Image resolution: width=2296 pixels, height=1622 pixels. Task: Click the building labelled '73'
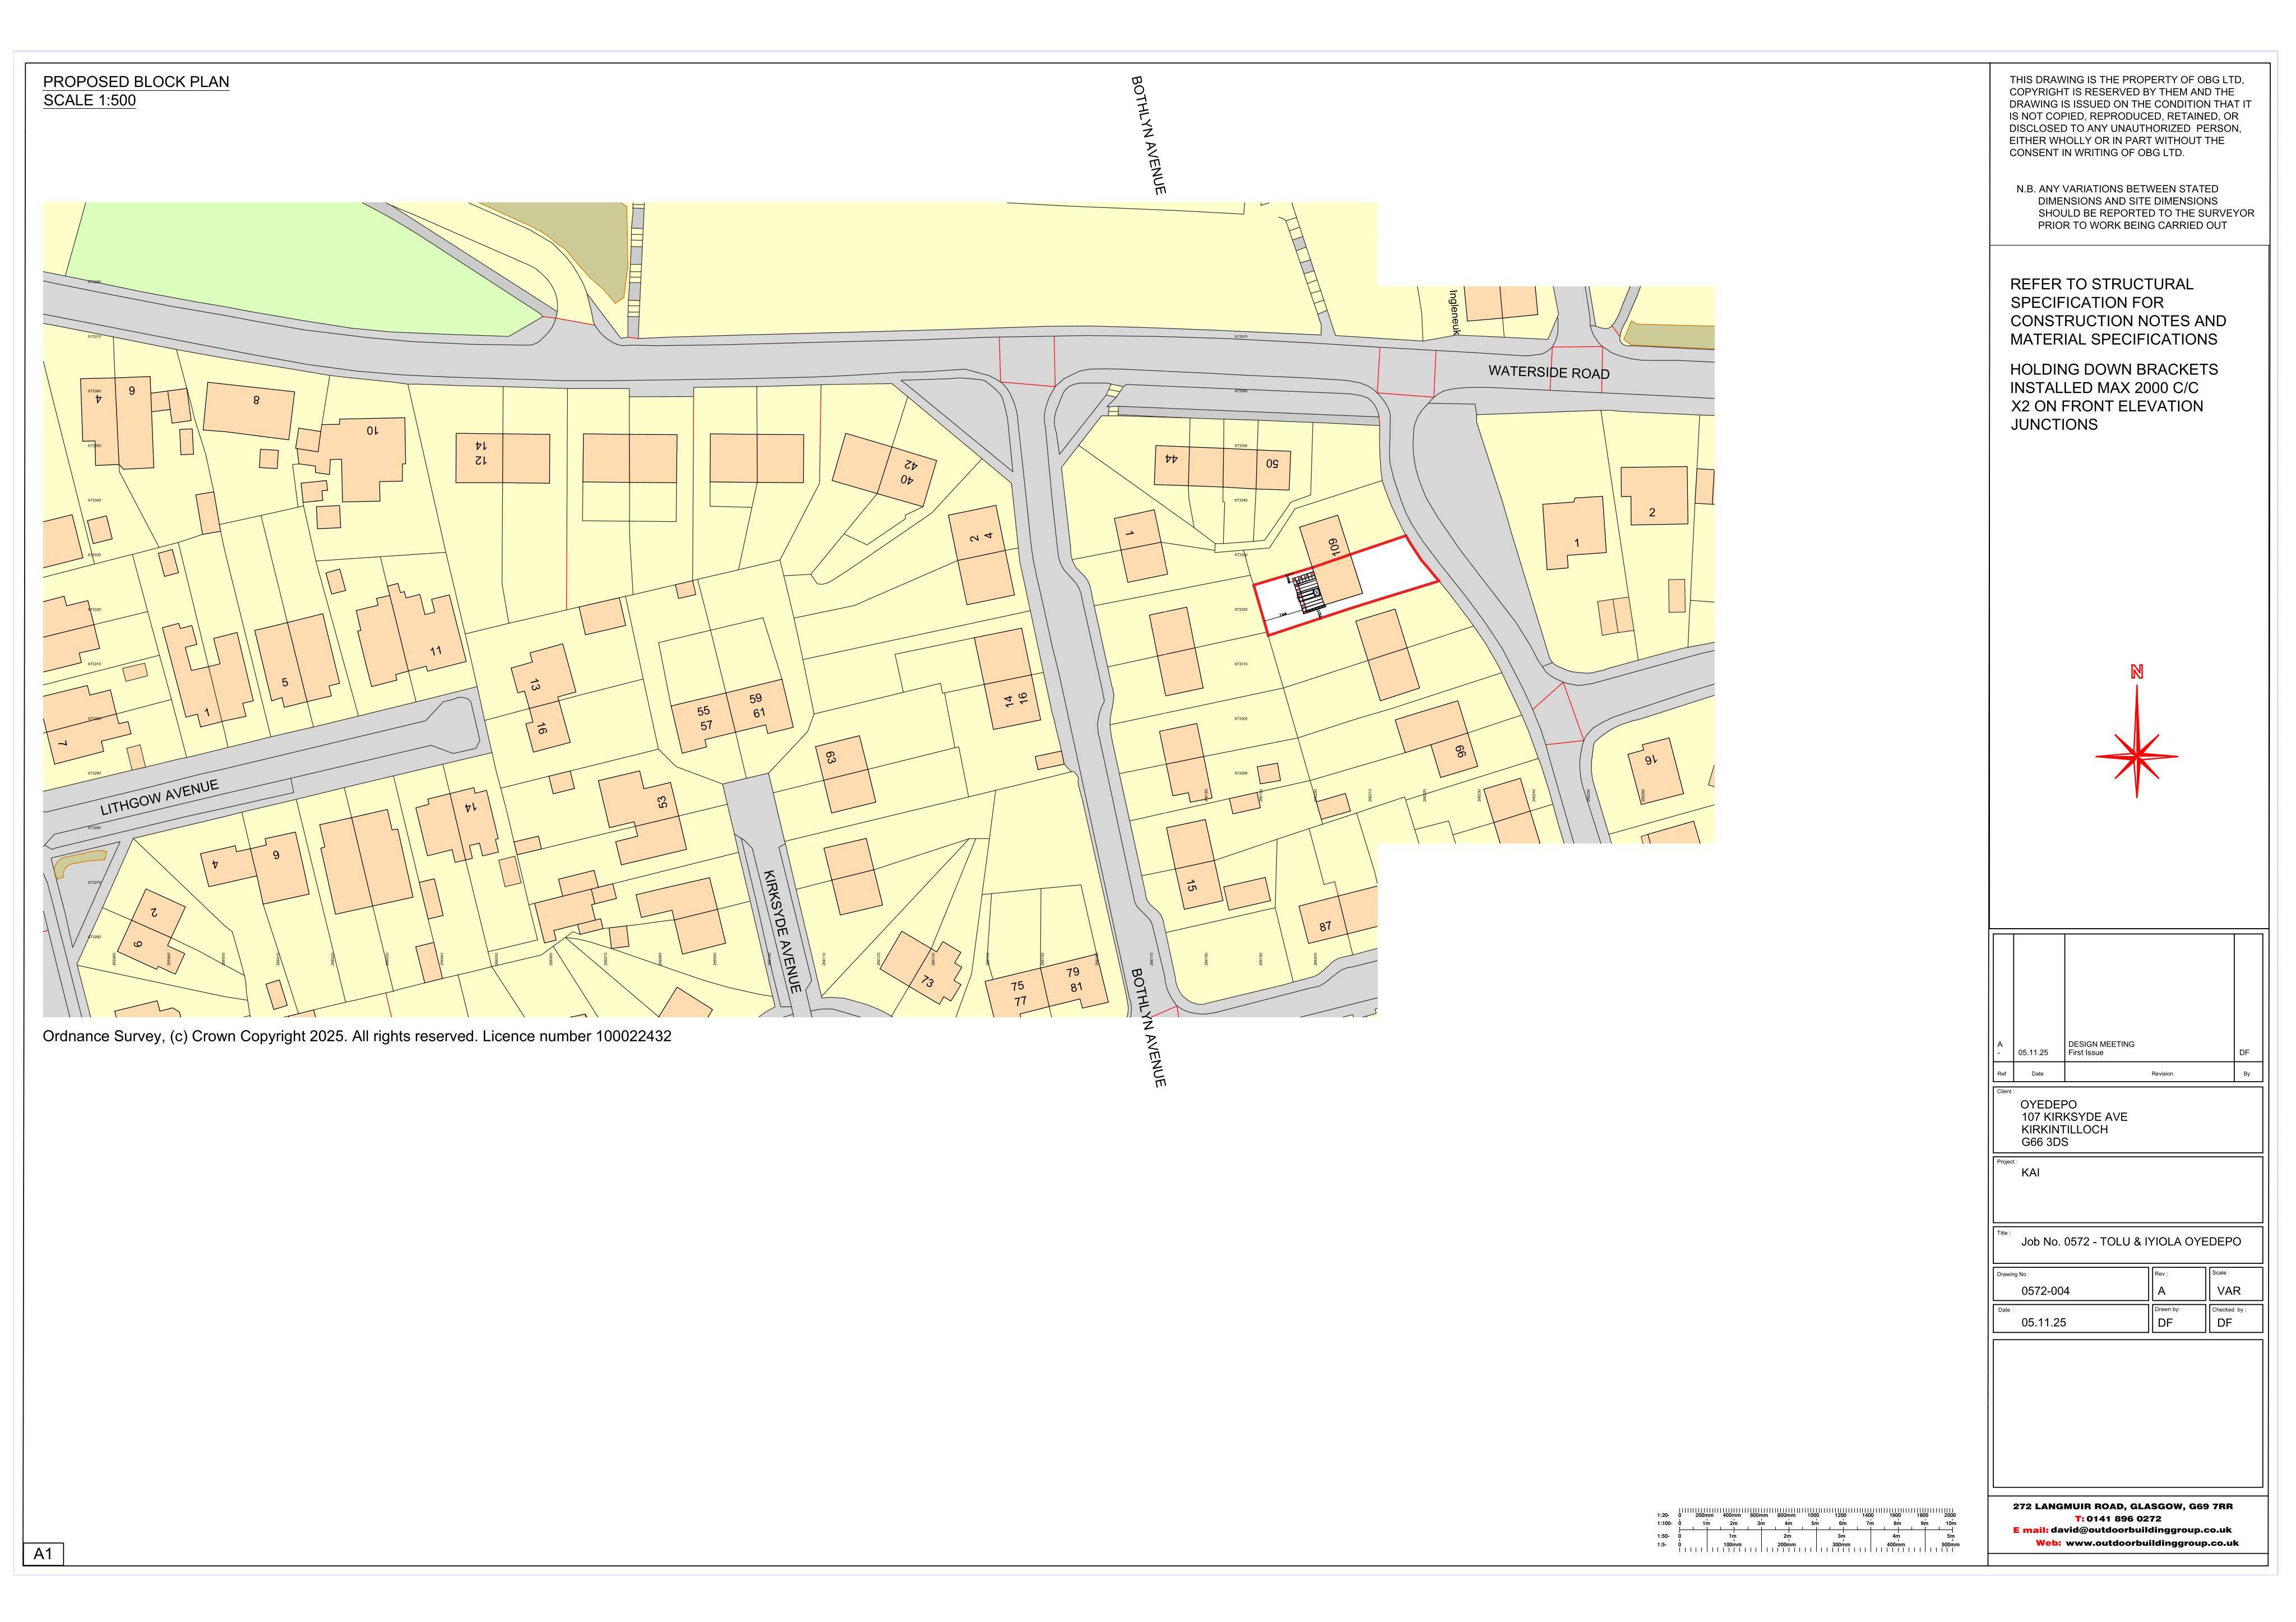tap(920, 968)
